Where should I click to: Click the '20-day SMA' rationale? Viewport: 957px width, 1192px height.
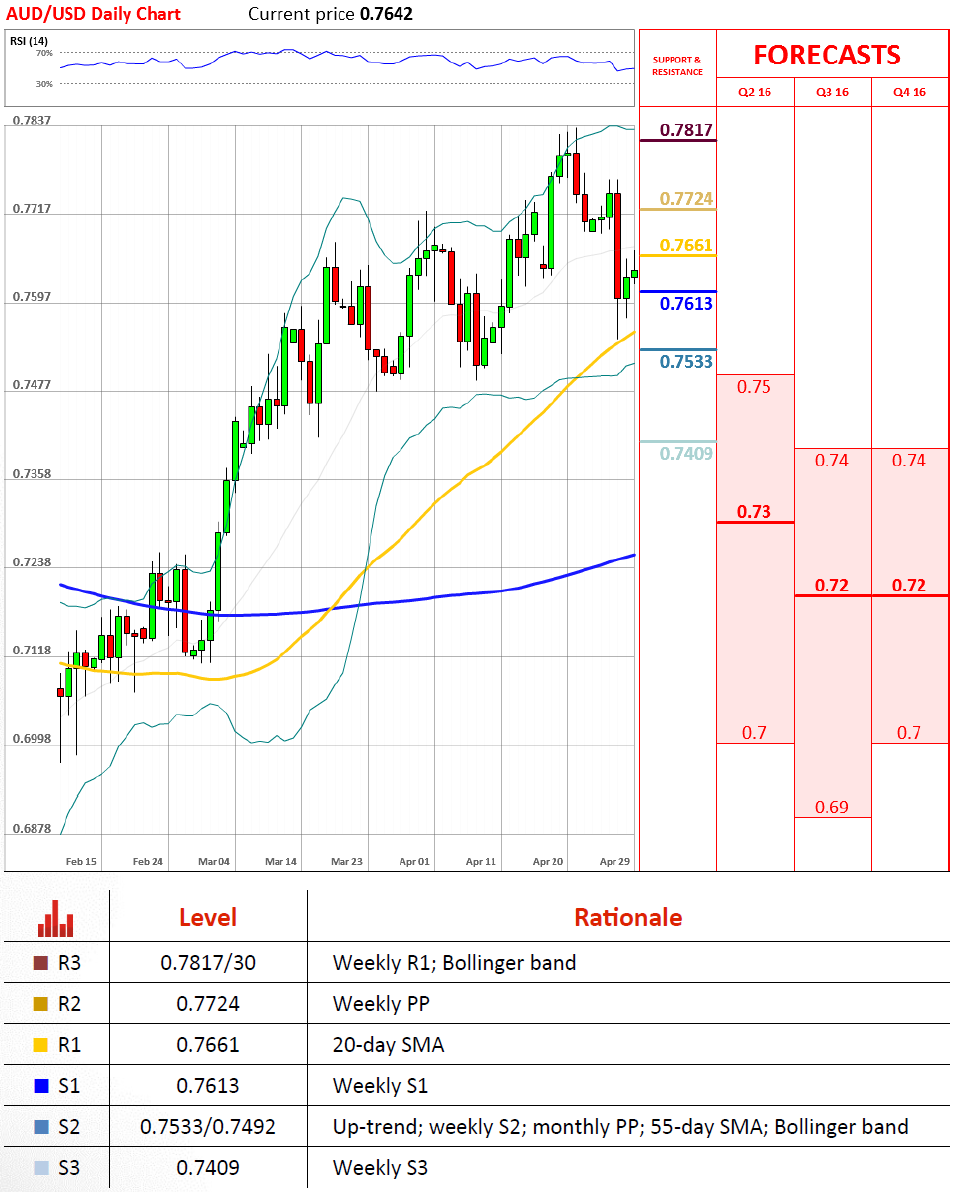pos(388,1045)
